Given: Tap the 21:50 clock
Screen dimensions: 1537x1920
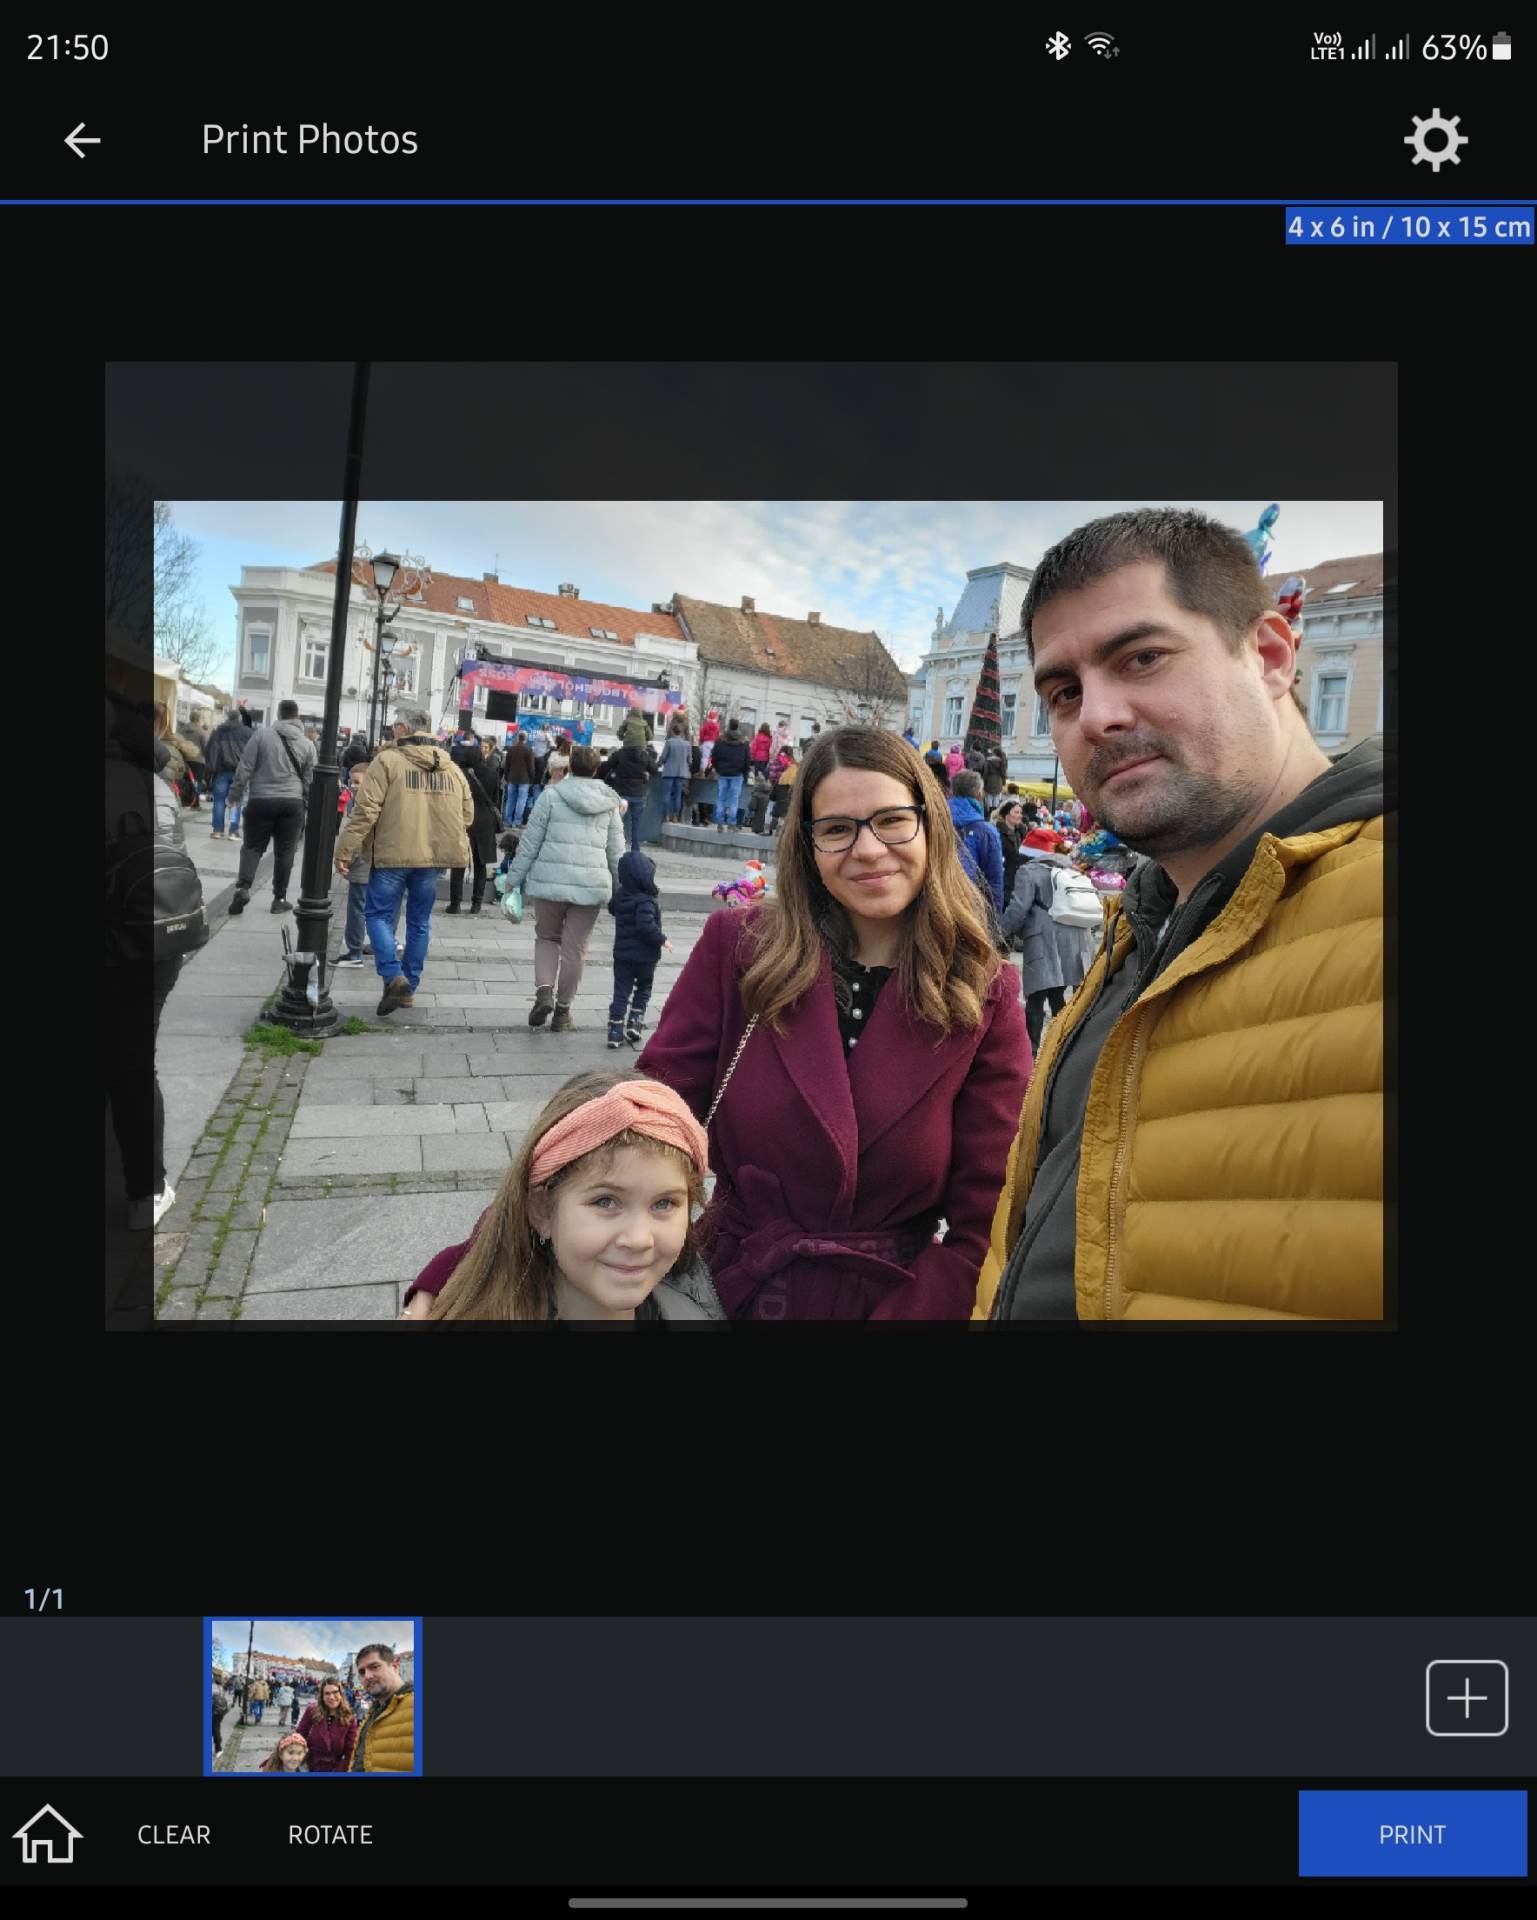Looking at the screenshot, I should coord(67,47).
